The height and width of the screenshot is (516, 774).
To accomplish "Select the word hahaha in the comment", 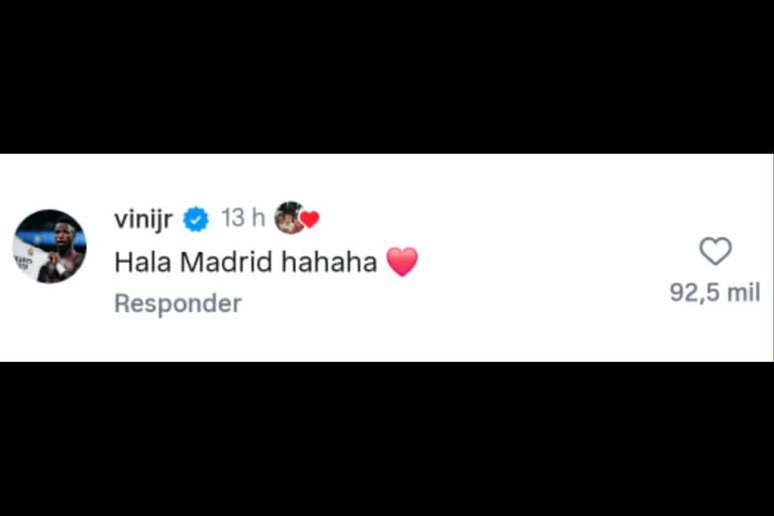I will pyautogui.click(x=329, y=262).
